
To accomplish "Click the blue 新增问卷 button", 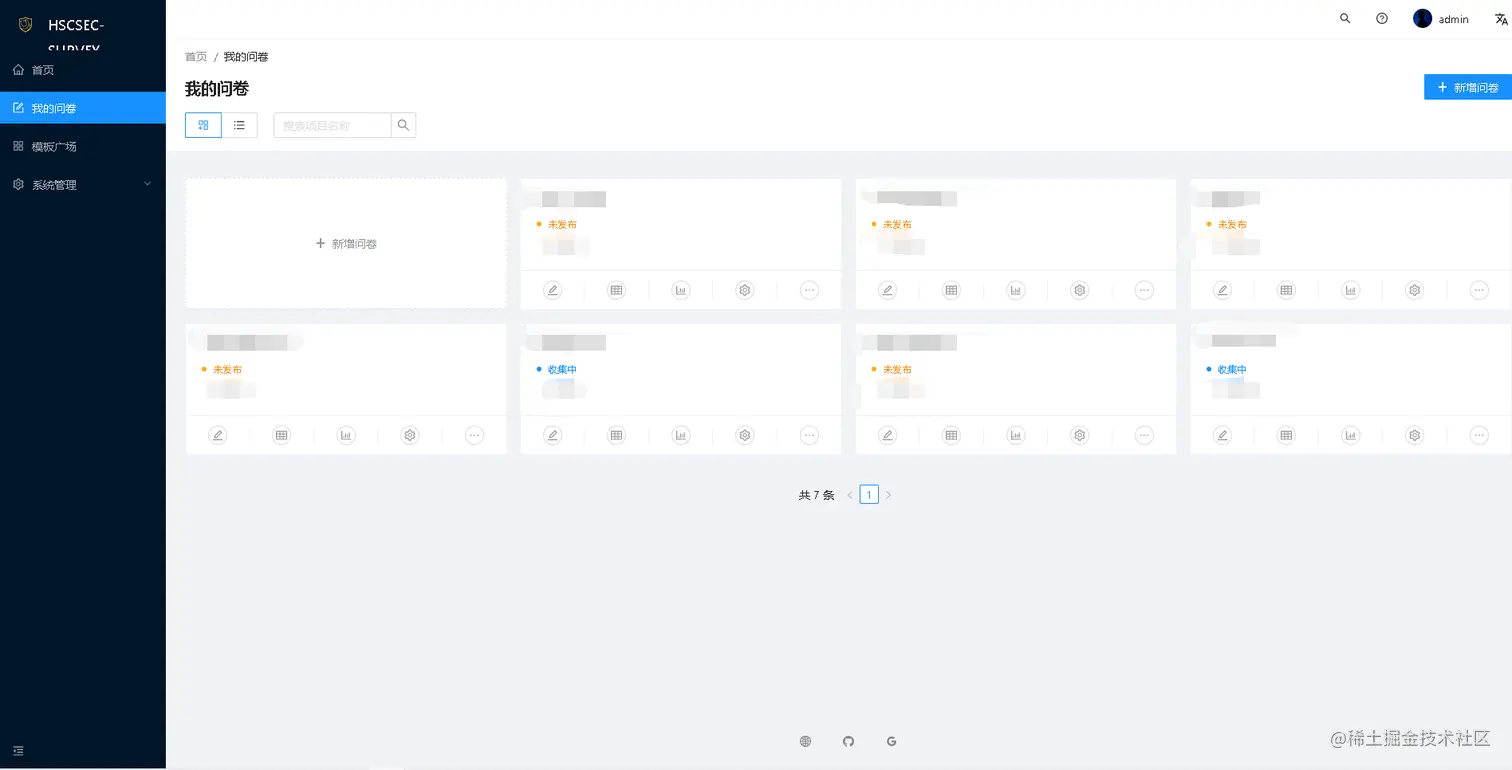I will pos(1468,88).
